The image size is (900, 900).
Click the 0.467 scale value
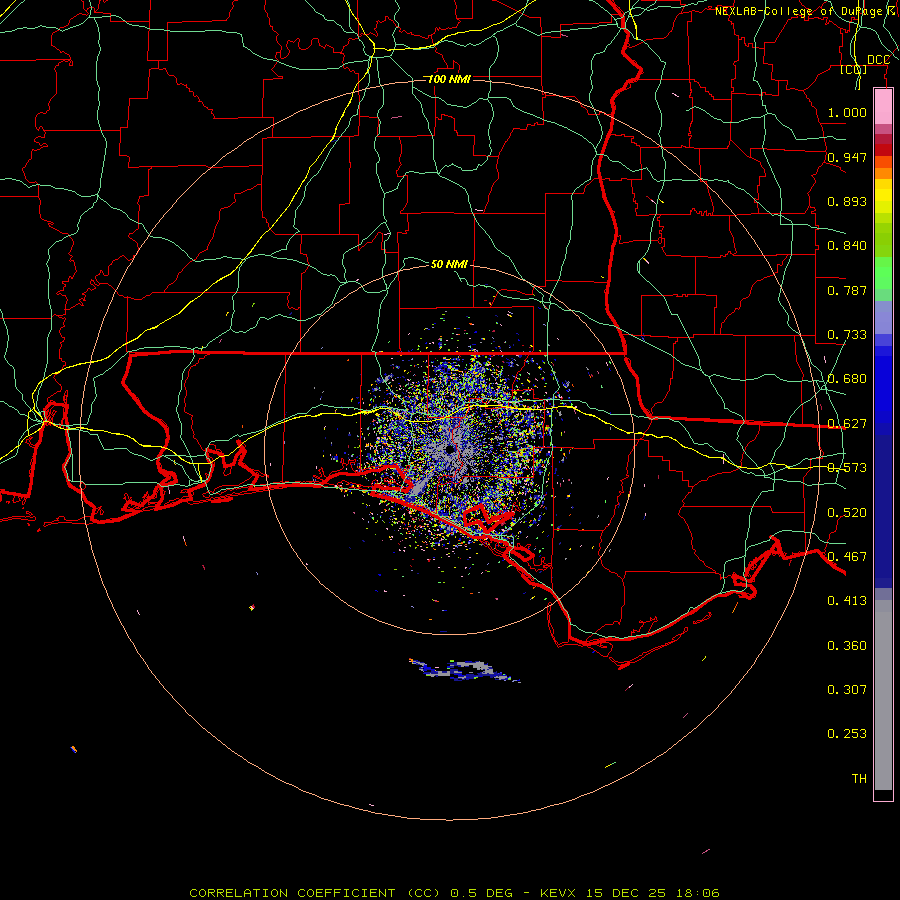pyautogui.click(x=847, y=557)
